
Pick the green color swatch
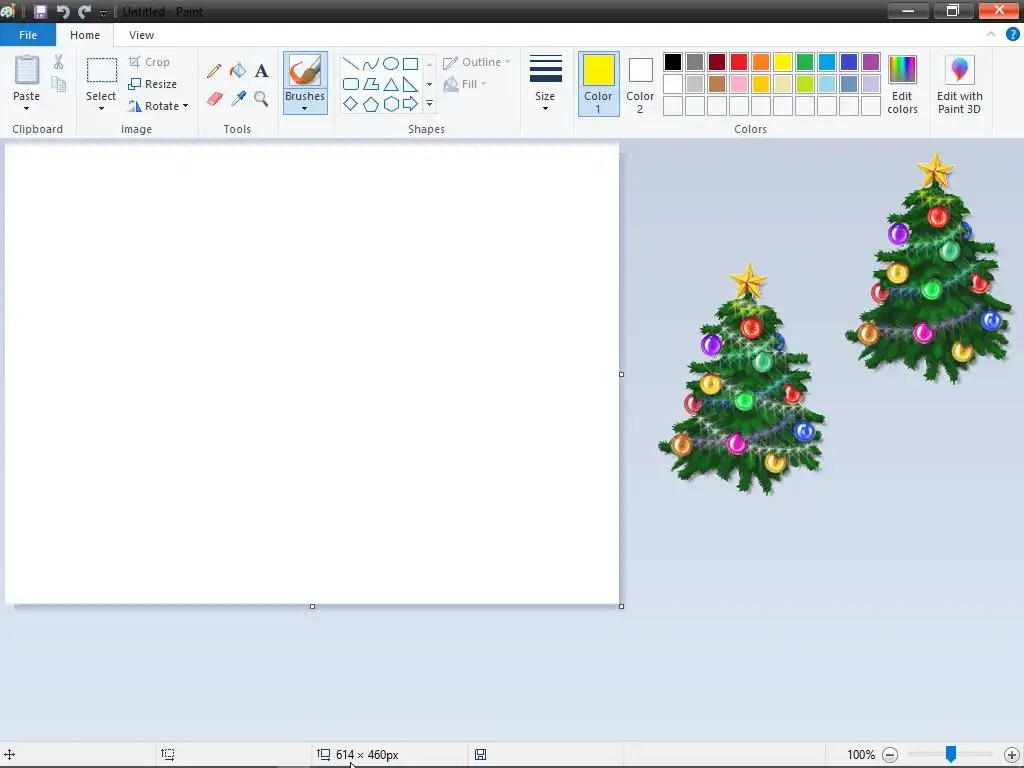805,62
